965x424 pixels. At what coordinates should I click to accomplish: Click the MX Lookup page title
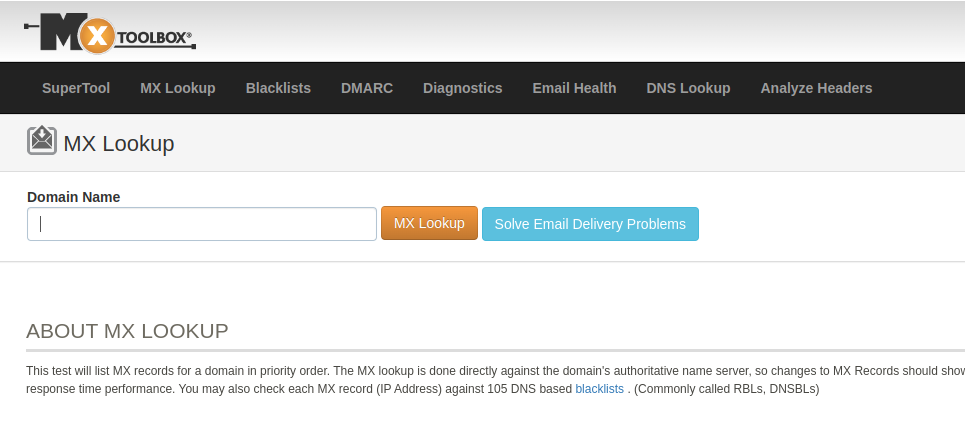119,143
